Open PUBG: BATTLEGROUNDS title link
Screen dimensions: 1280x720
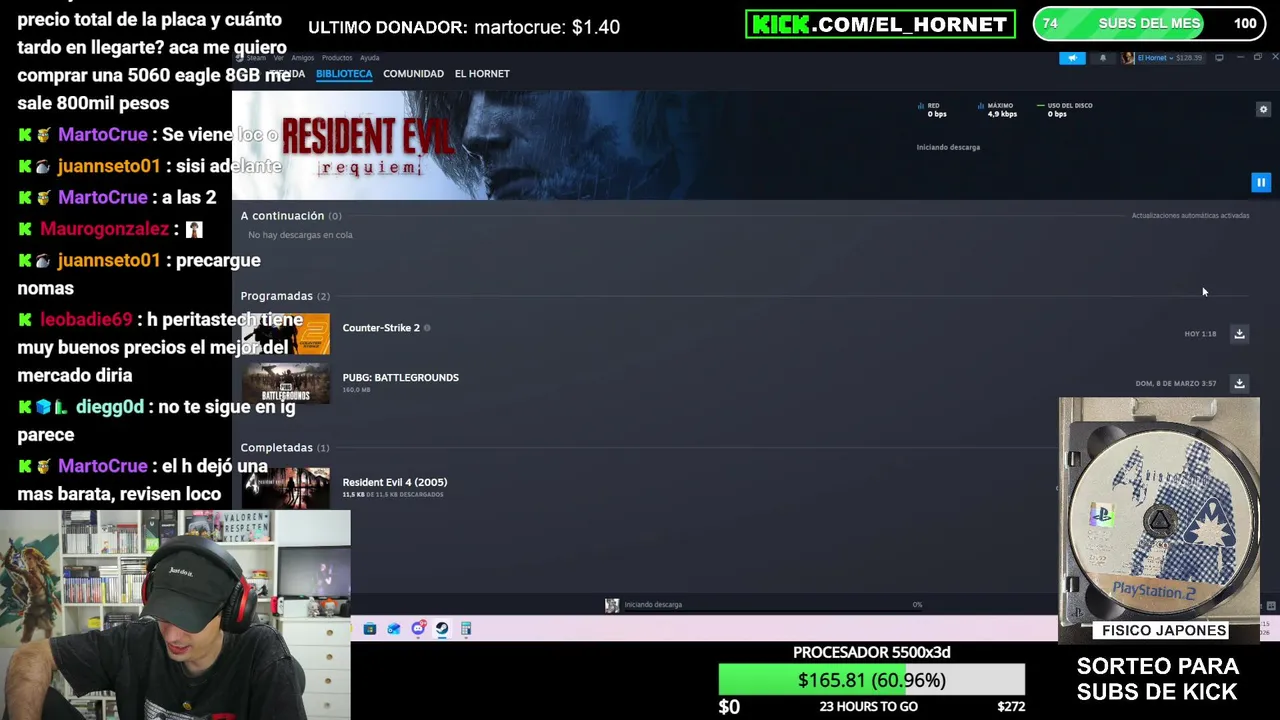tap(400, 378)
